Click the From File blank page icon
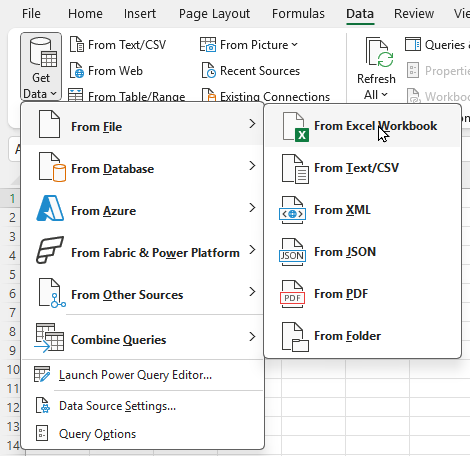 tap(49, 124)
